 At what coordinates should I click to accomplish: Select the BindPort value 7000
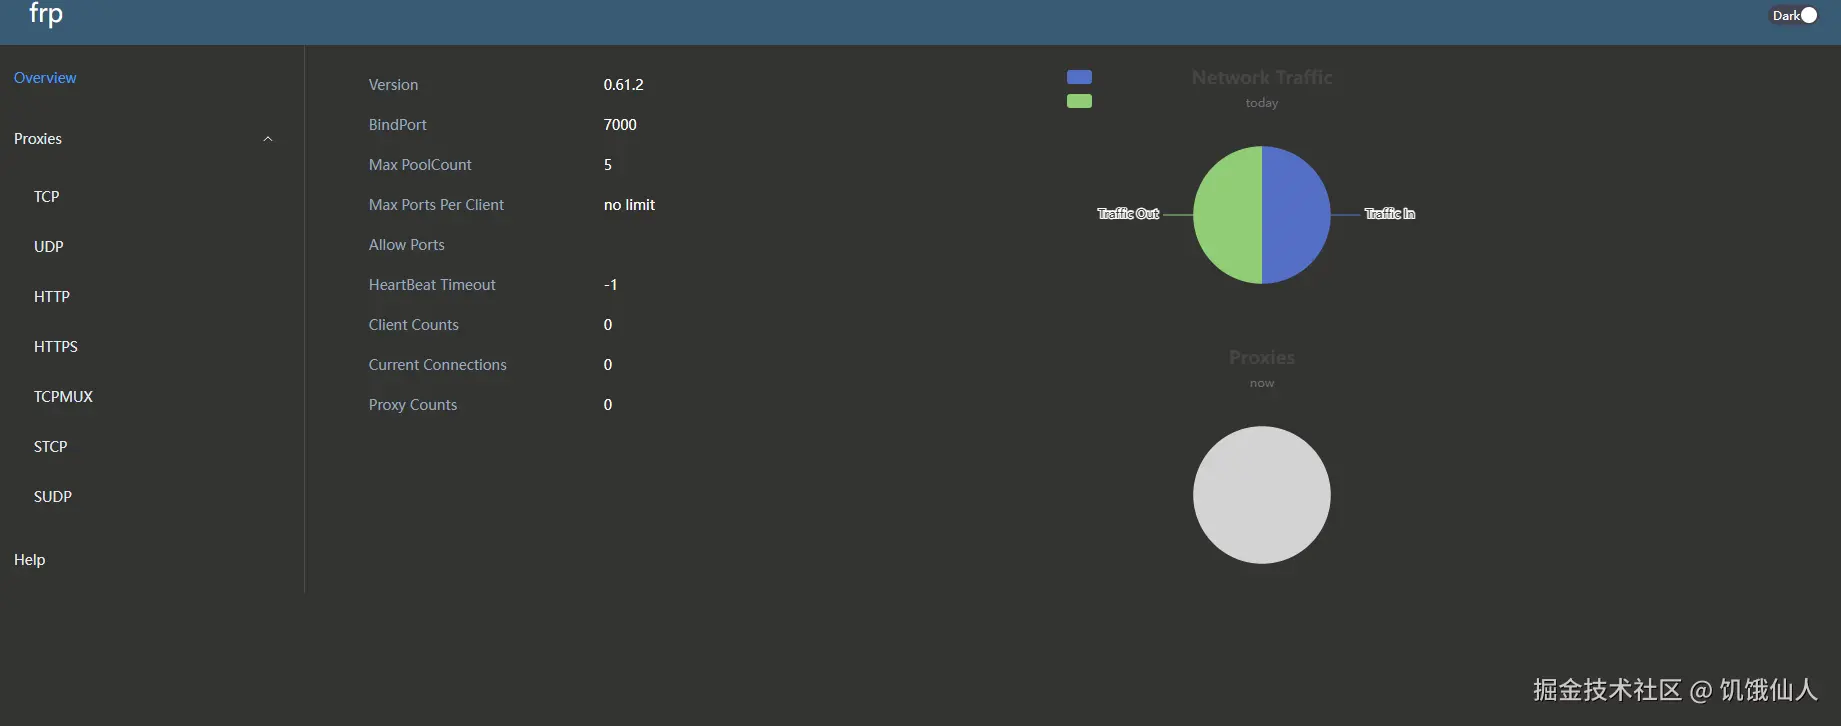click(620, 125)
